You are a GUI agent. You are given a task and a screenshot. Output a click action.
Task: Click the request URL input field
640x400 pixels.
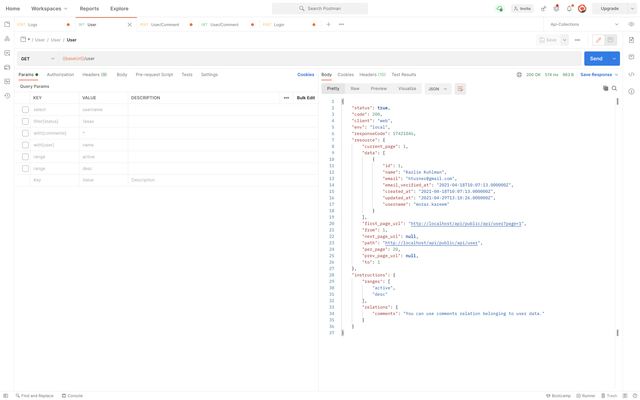click(x=320, y=59)
